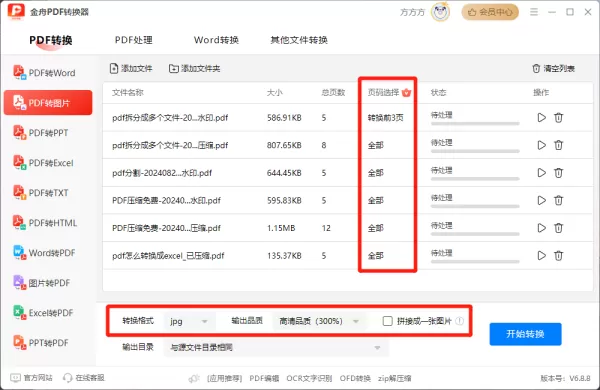Viewport: 600px width, 390px height.
Task: Switch to the PDF处理 tab
Action: [134, 40]
